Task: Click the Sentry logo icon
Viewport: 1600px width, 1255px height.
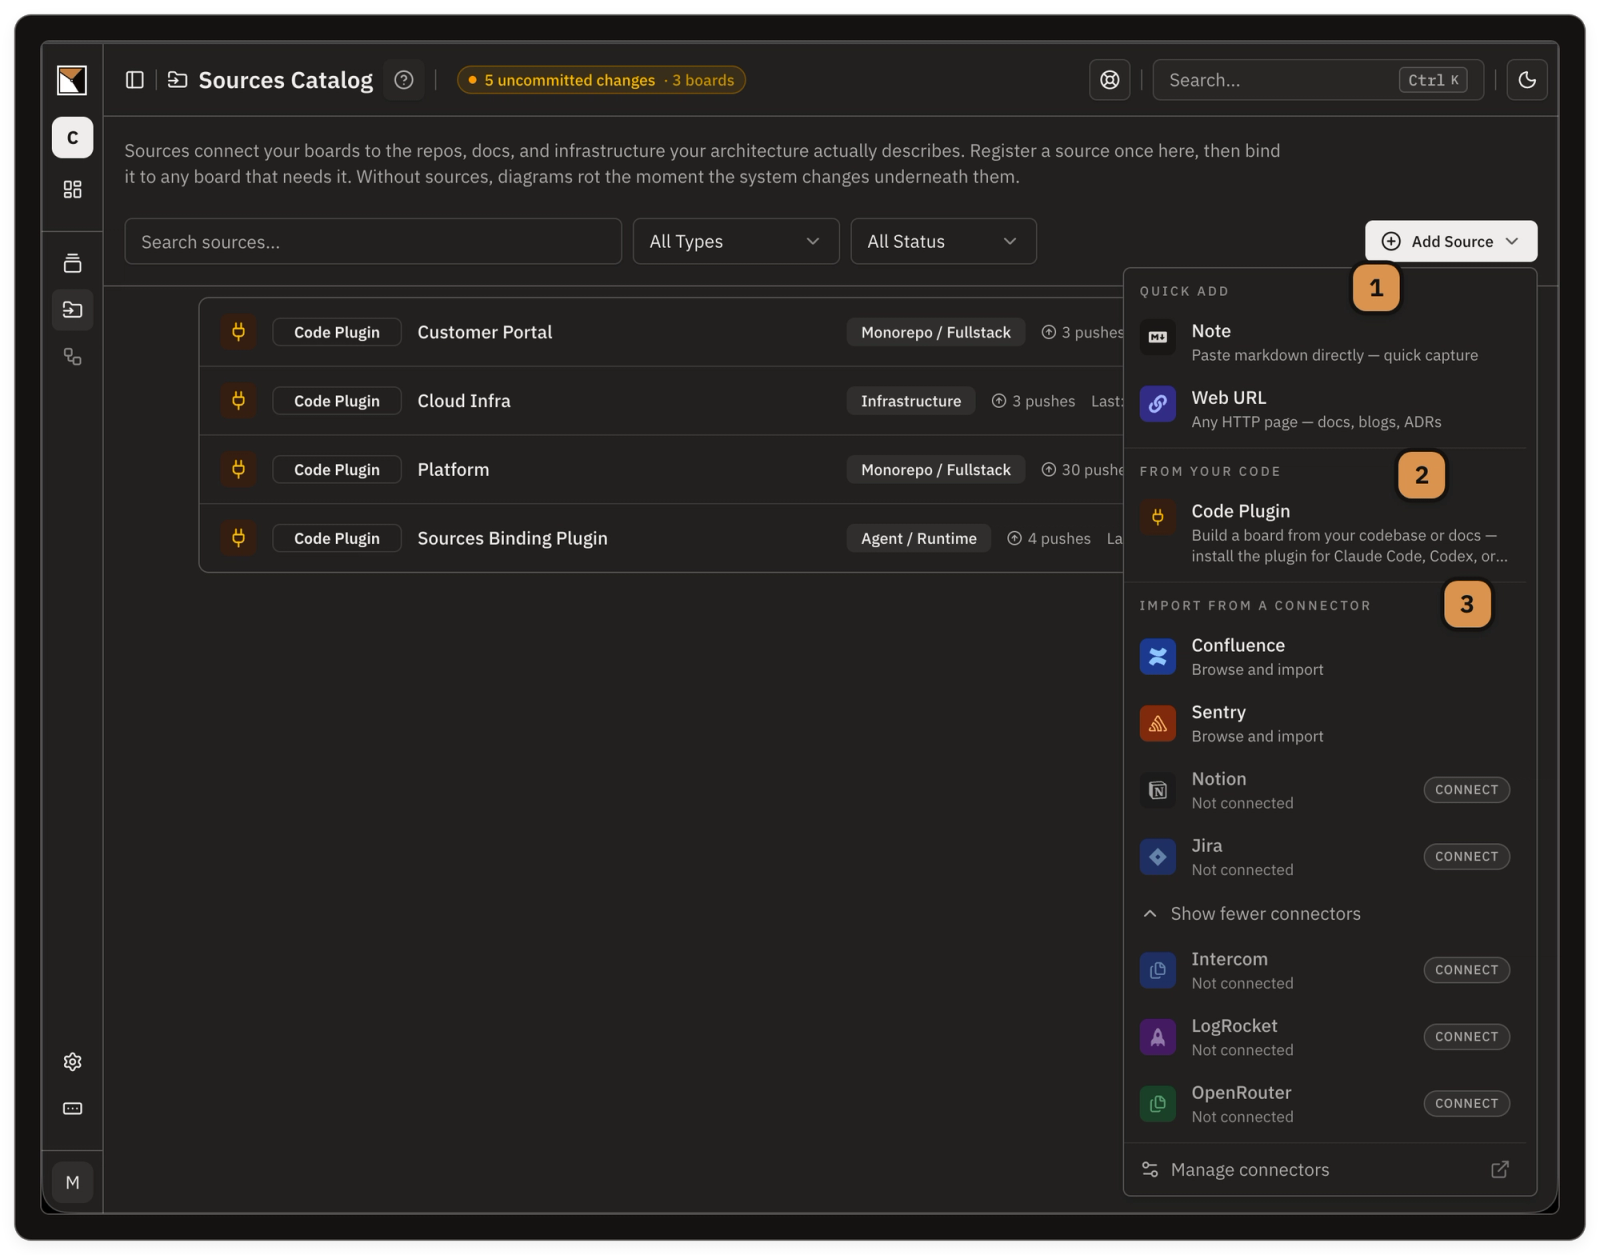Action: point(1158,724)
